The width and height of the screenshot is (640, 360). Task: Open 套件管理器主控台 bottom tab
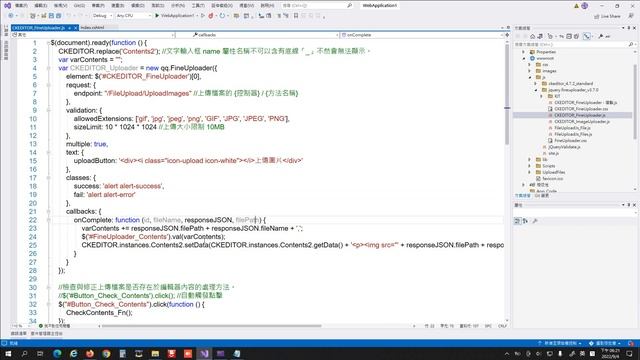47,333
